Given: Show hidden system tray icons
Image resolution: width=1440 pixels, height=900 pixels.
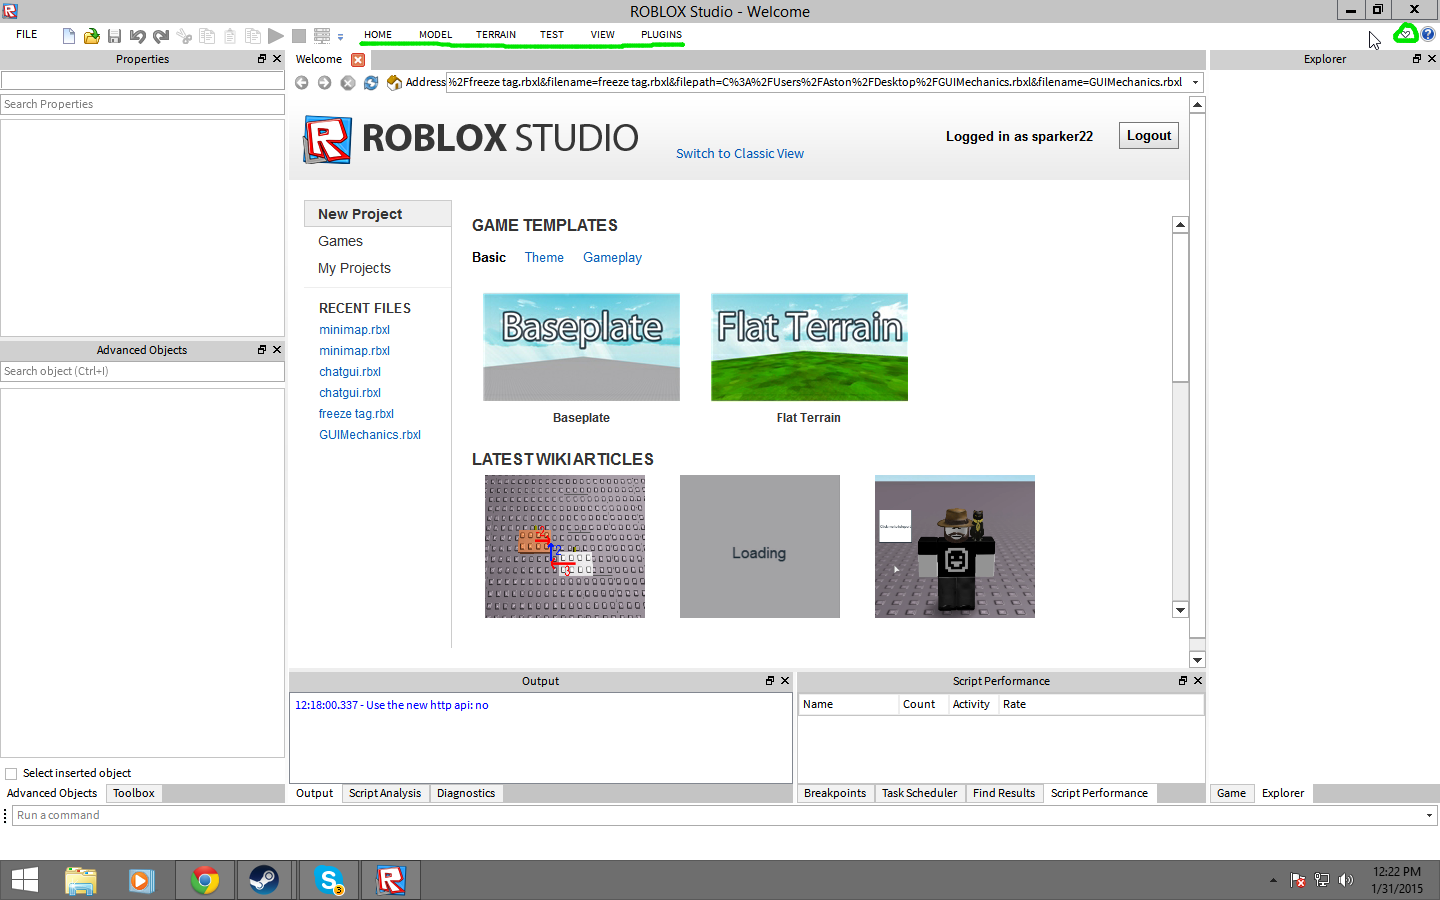Looking at the screenshot, I should pos(1273,880).
